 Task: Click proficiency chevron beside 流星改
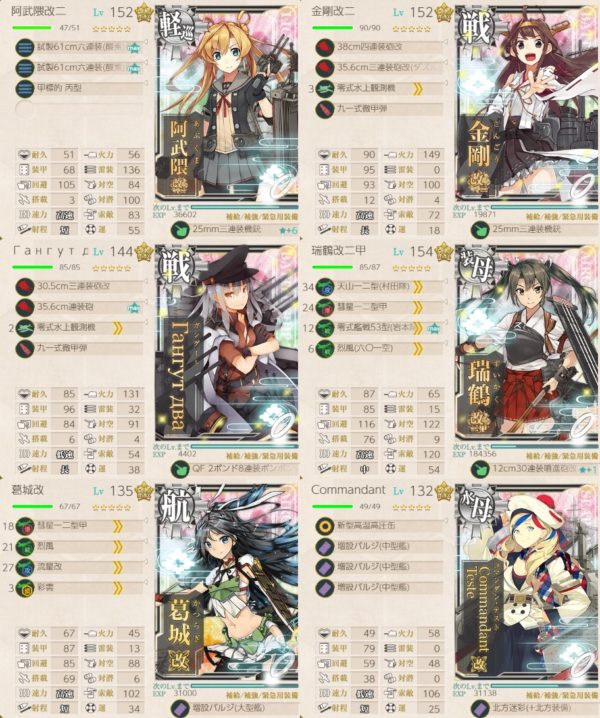tap(118, 567)
